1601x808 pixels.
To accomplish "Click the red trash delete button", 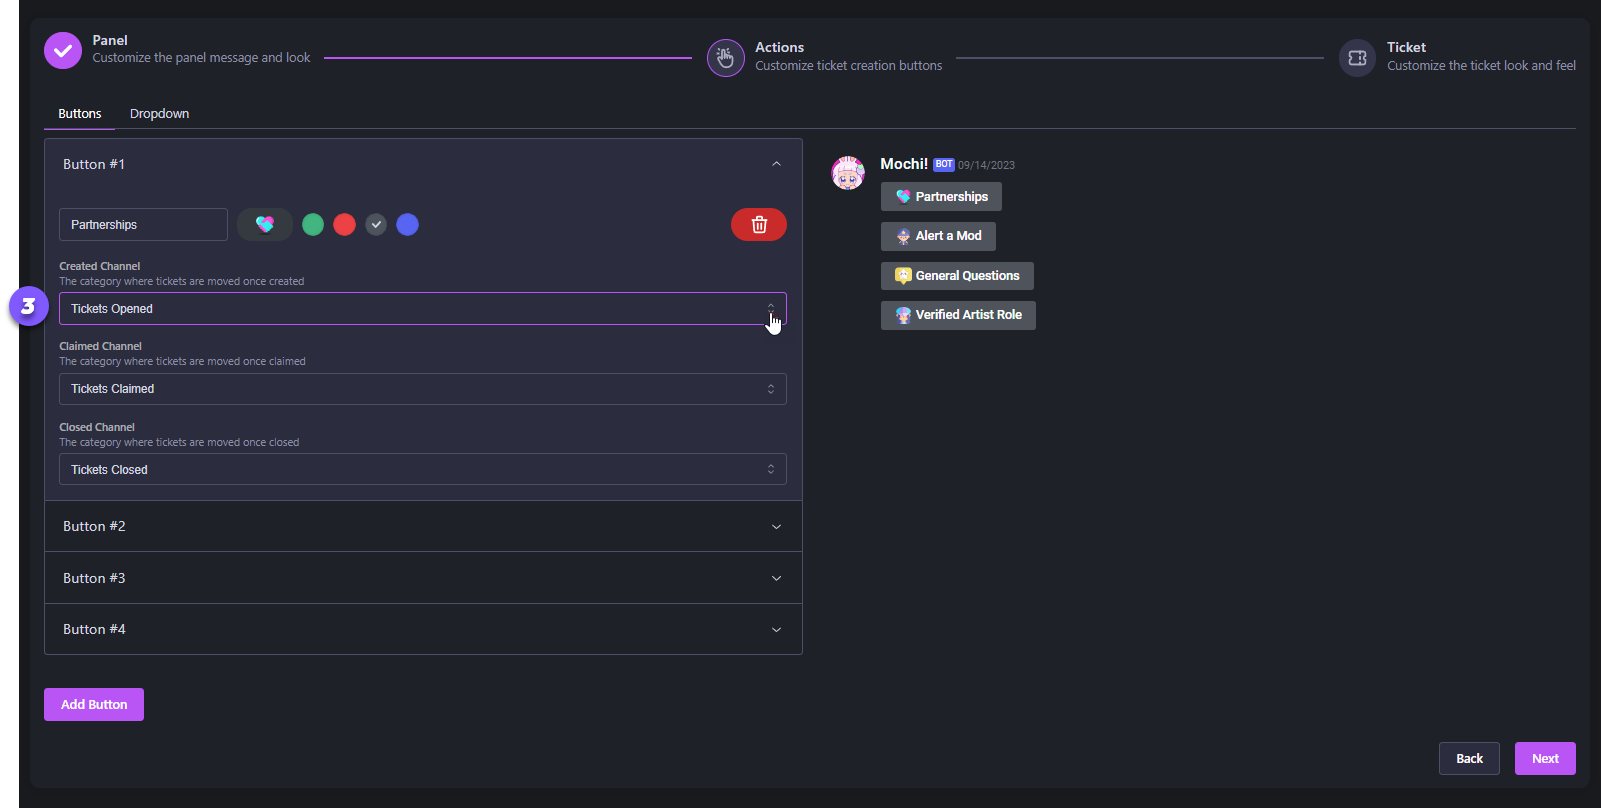I will 758,225.
